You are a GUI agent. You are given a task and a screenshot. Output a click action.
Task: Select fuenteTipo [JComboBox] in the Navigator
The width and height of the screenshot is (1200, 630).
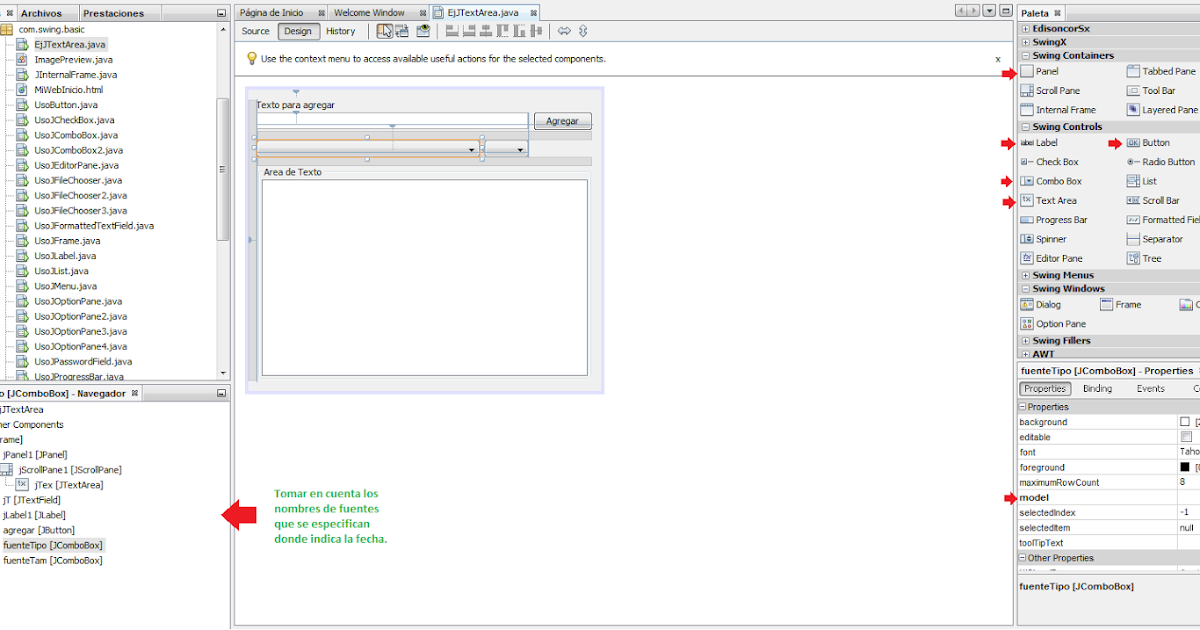(x=54, y=545)
